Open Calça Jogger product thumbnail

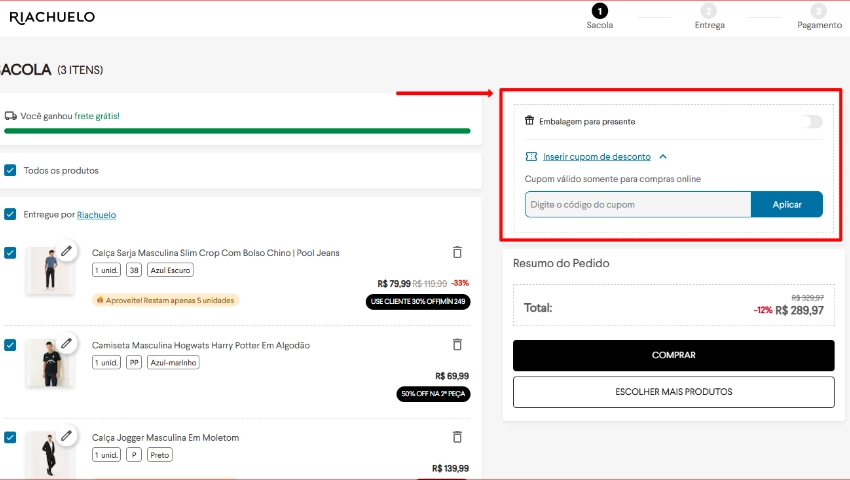tap(50, 455)
